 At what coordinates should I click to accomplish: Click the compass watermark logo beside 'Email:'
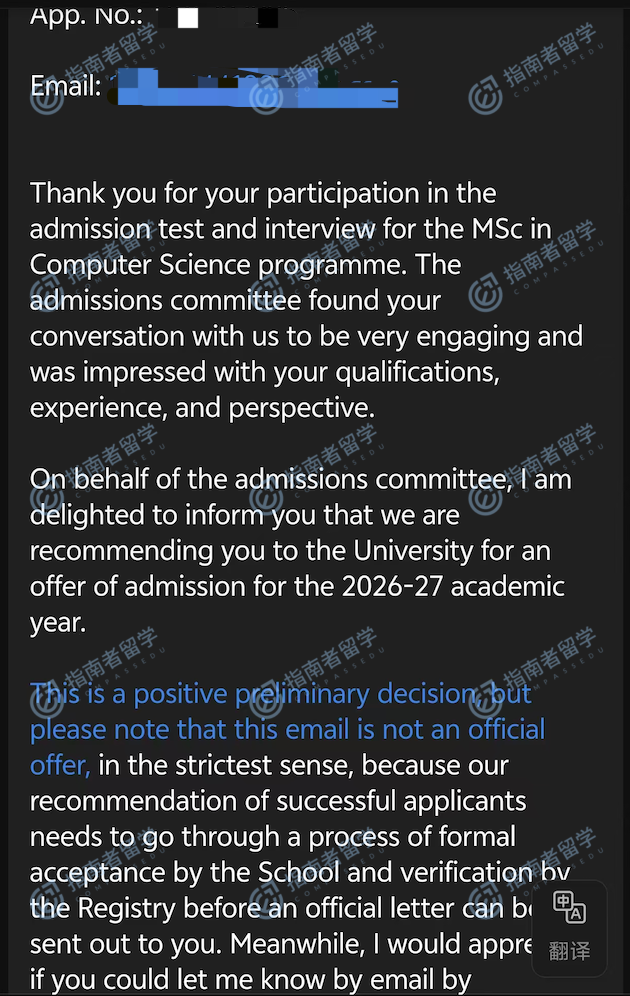coord(46,97)
